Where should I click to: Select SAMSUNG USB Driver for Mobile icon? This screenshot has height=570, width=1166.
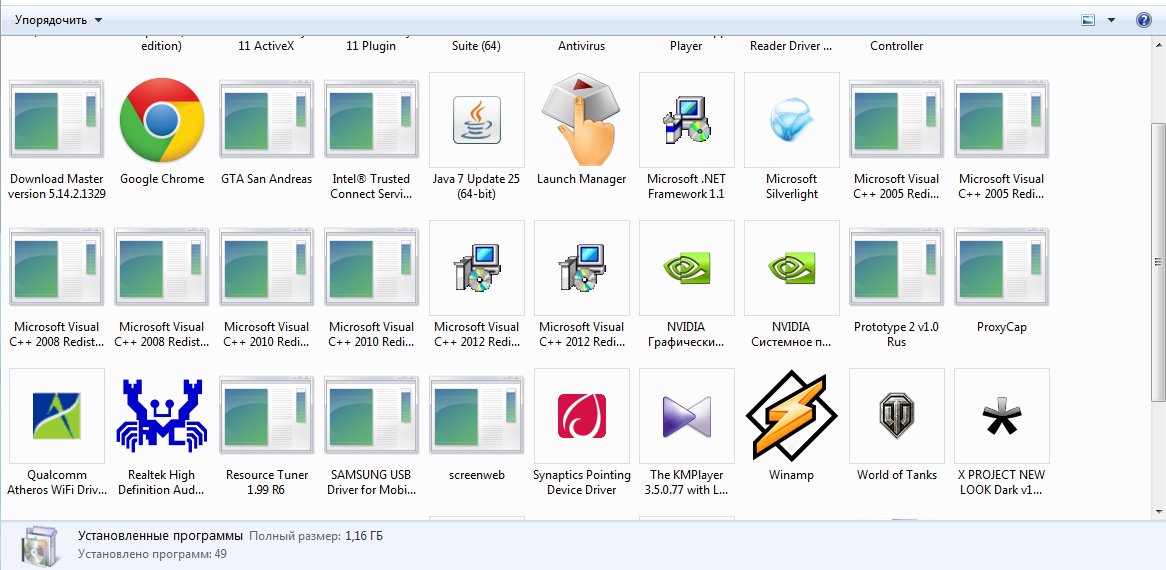(371, 415)
